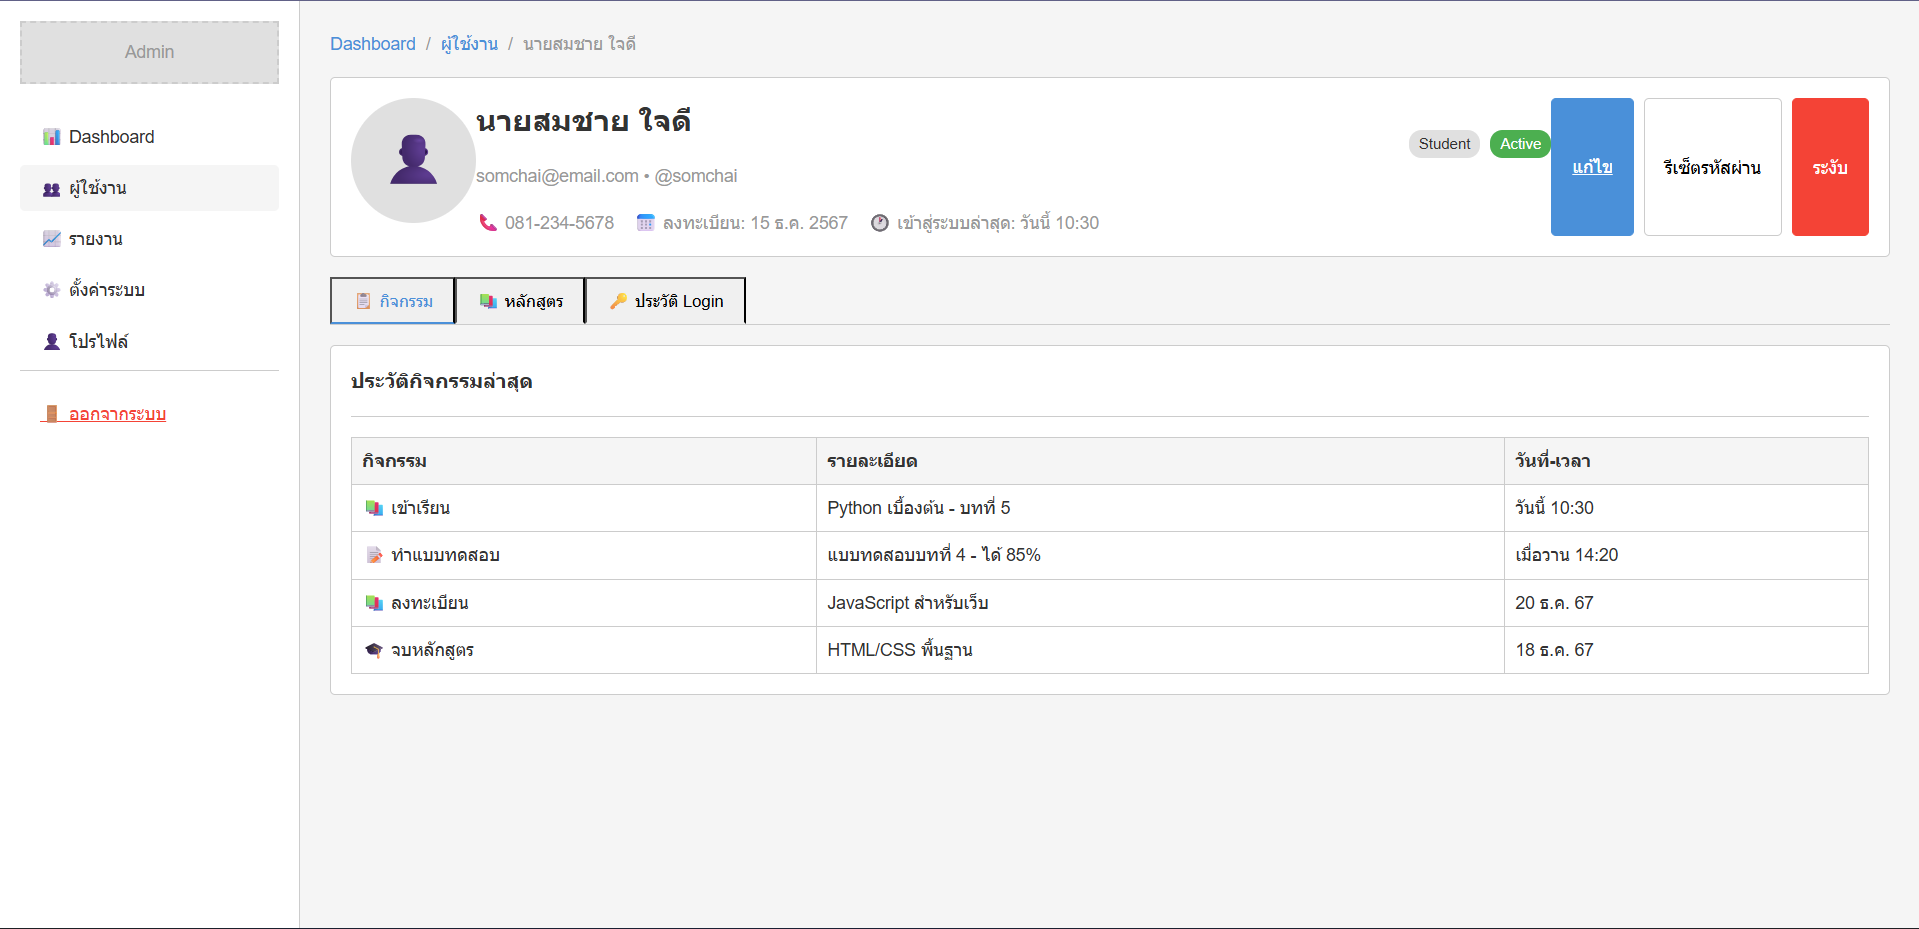Go to ผู้ใช้งาน via breadcrumb link
Image resolution: width=1919 pixels, height=929 pixels.
tap(469, 44)
